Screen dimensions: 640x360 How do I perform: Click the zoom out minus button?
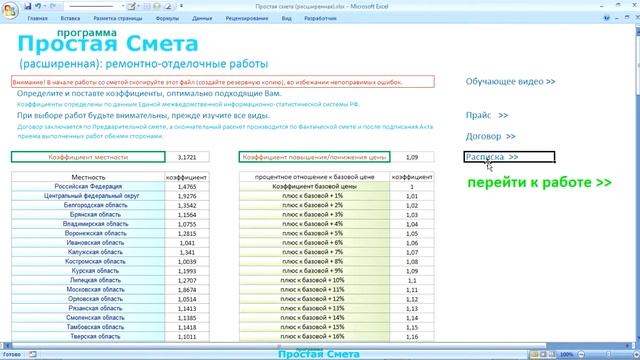click(582, 354)
